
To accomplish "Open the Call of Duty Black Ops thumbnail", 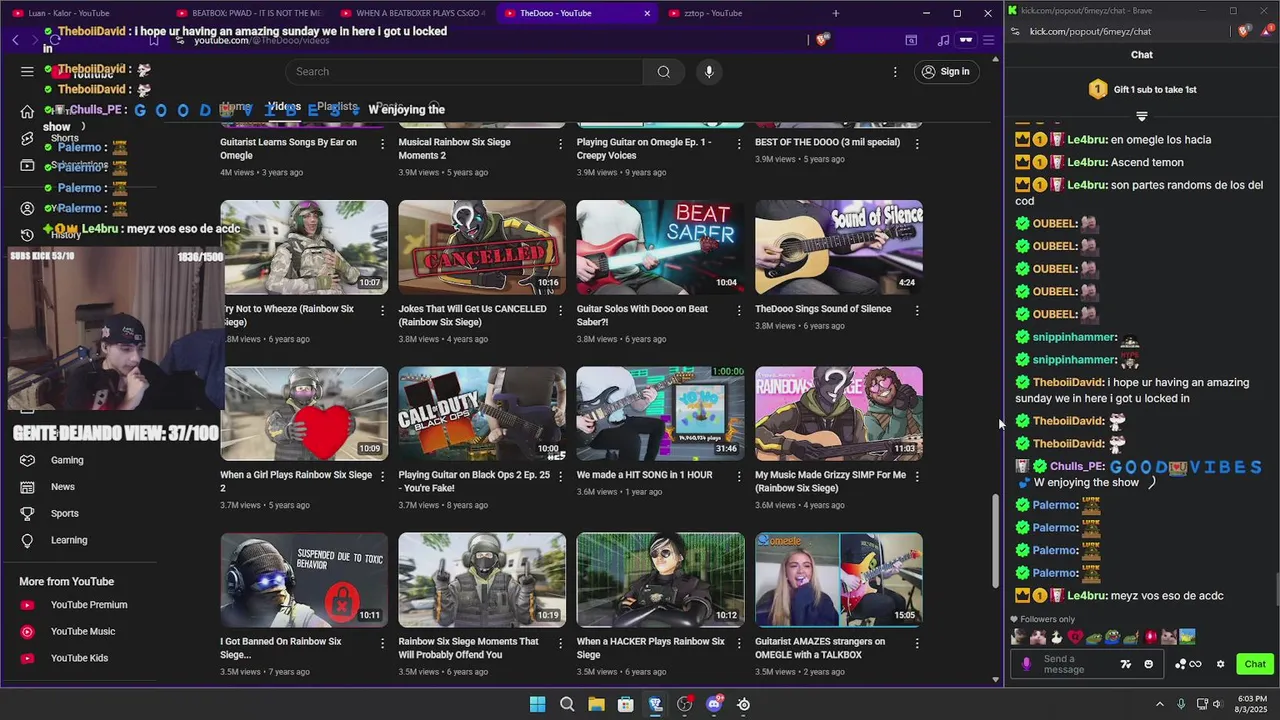I will (x=482, y=413).
